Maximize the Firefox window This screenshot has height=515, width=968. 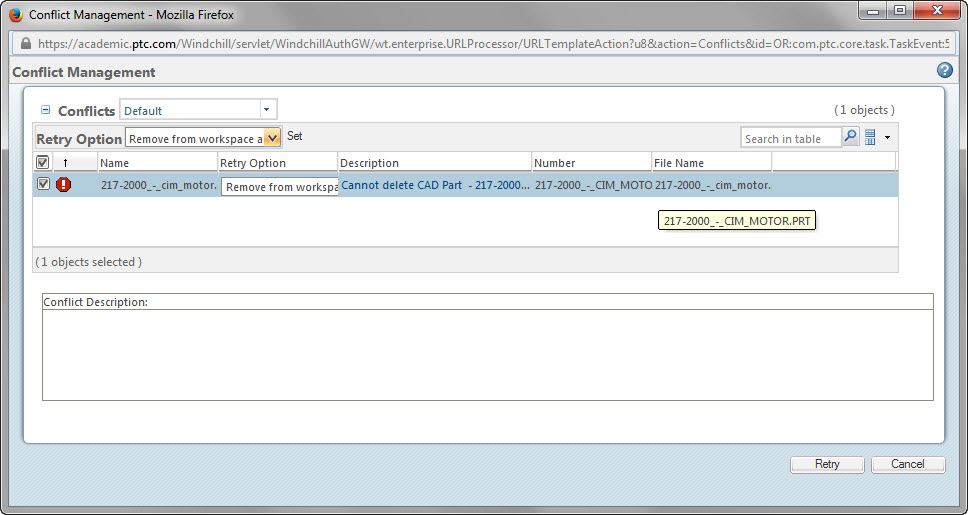click(899, 10)
